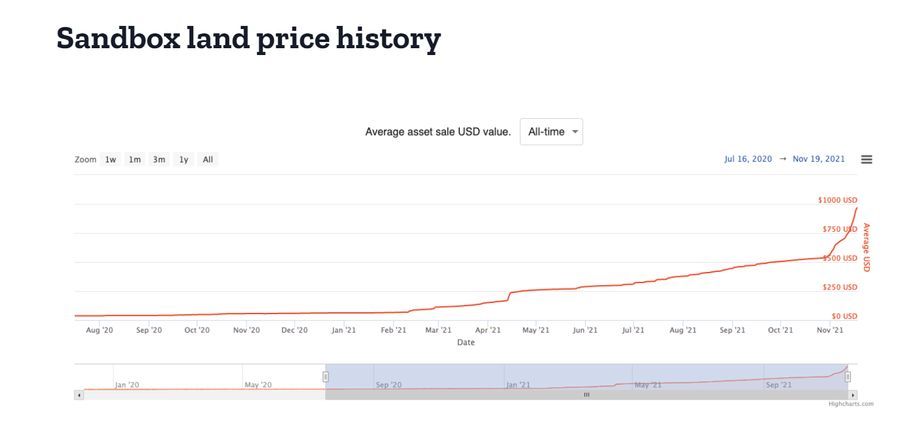Click the left navigator scroll arrow
This screenshot has width=916, height=445.
click(x=78, y=395)
